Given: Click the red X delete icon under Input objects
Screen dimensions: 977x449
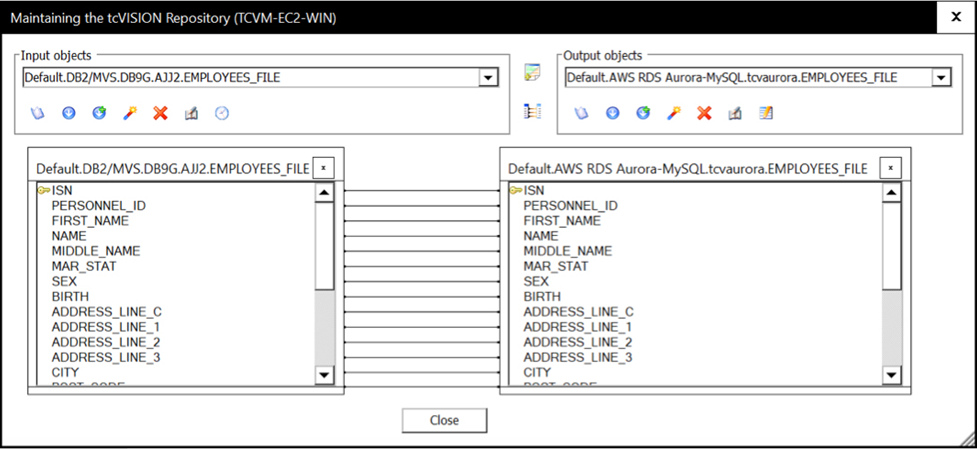Looking at the screenshot, I should (161, 113).
